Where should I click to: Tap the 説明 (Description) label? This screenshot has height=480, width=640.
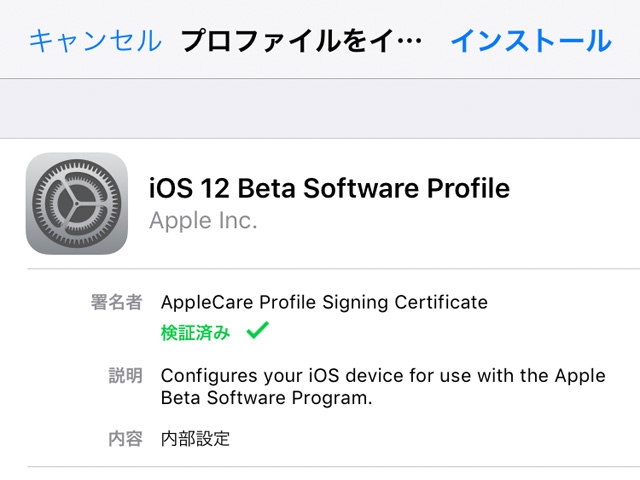(x=125, y=376)
